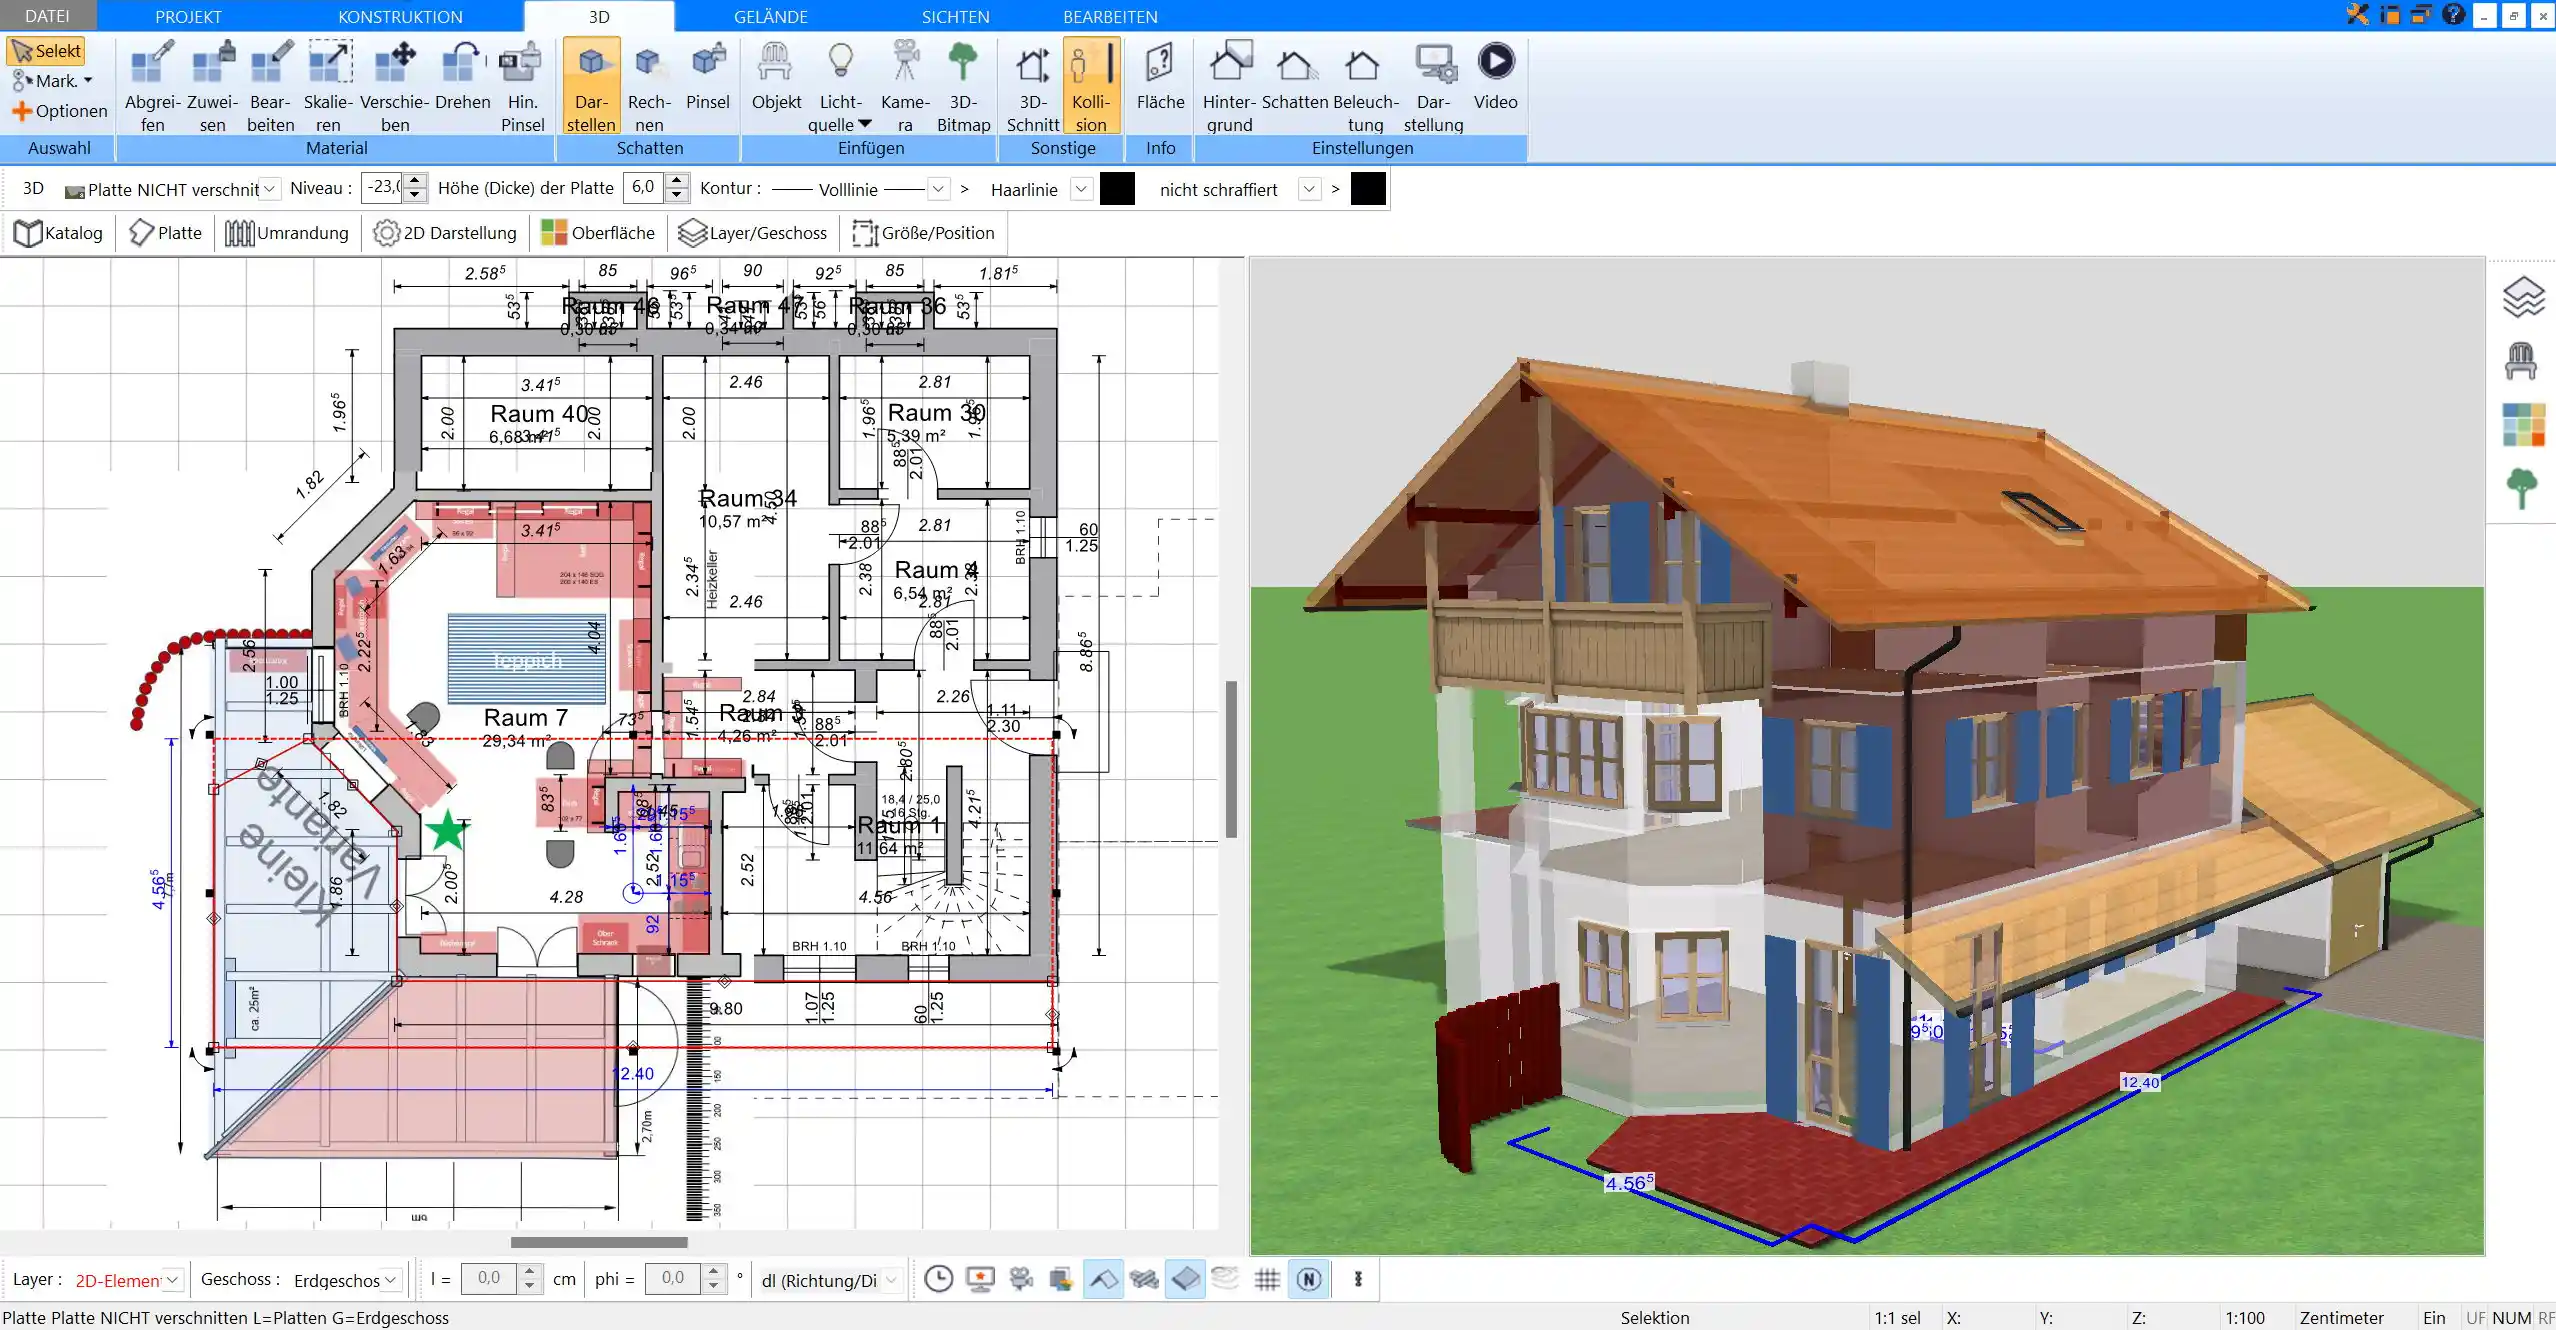Image resolution: width=2556 pixels, height=1330 pixels.
Task: Activate the Selekt tool
Action: [46, 51]
